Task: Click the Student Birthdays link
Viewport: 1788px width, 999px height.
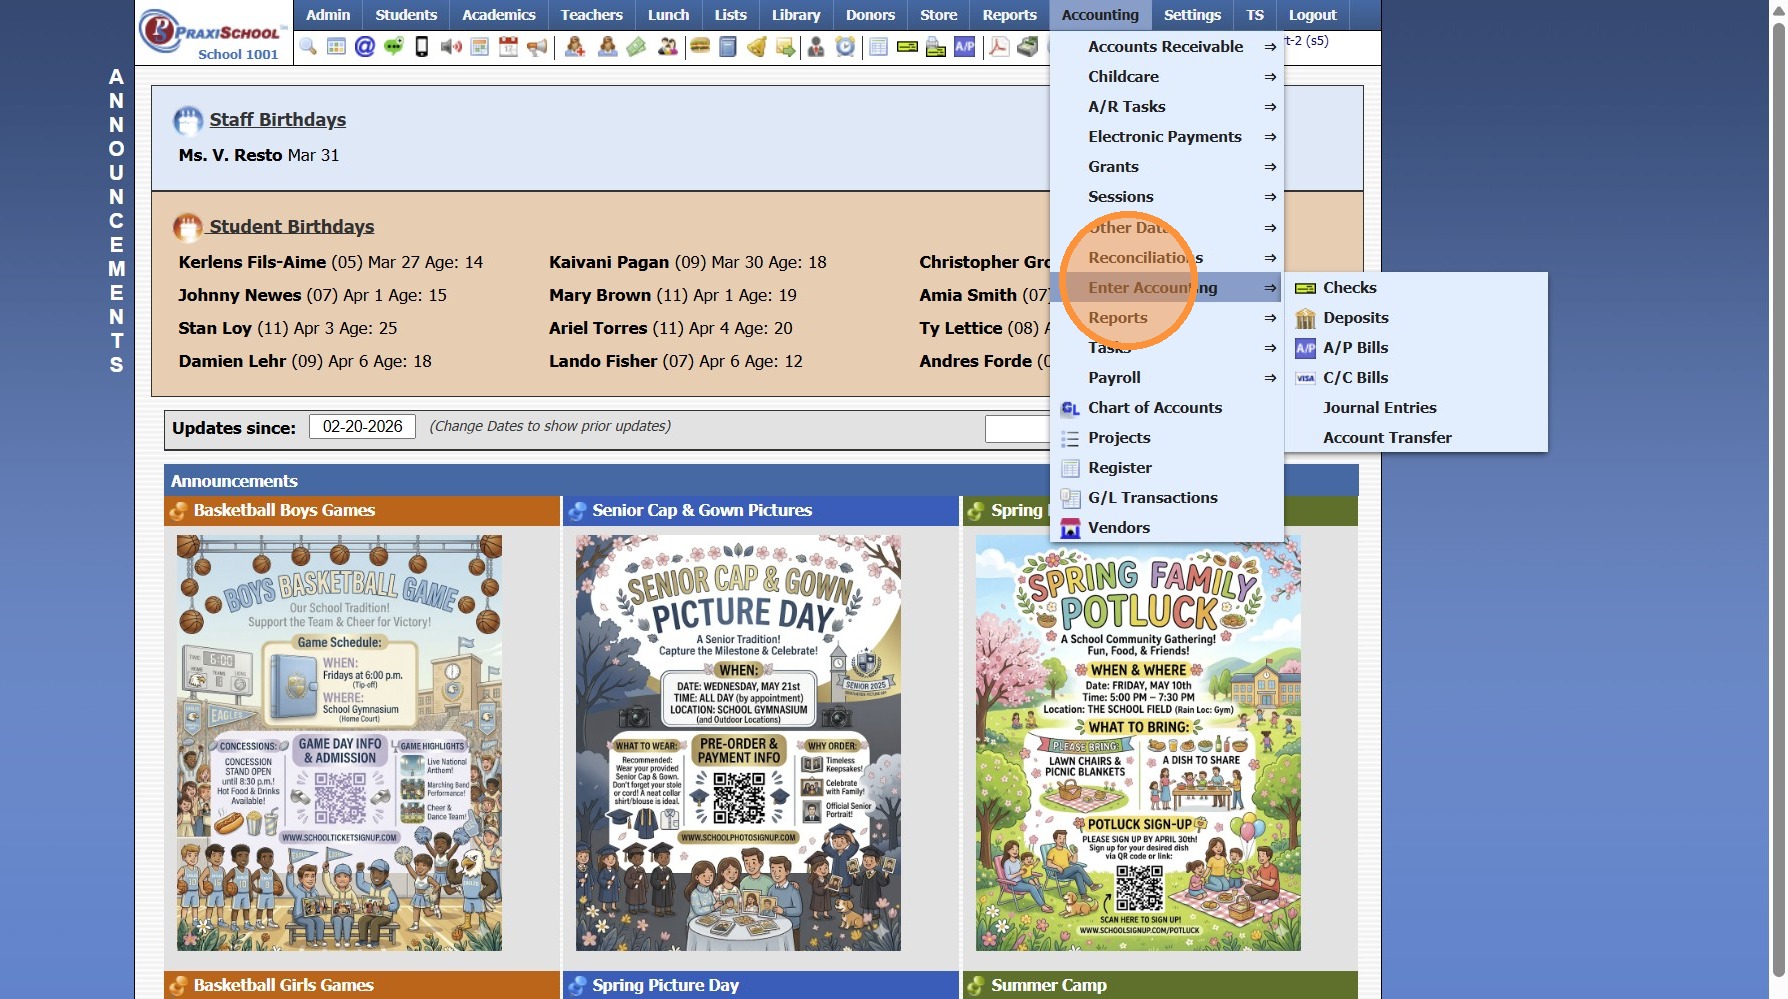Action: [291, 227]
